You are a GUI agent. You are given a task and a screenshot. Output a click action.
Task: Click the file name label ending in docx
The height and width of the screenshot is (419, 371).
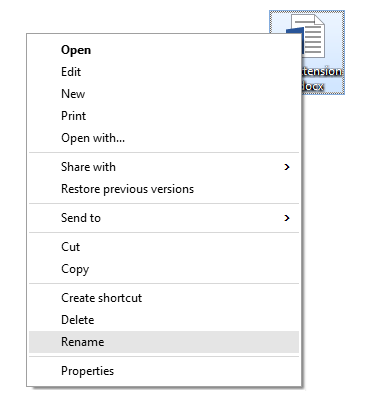pos(322,79)
